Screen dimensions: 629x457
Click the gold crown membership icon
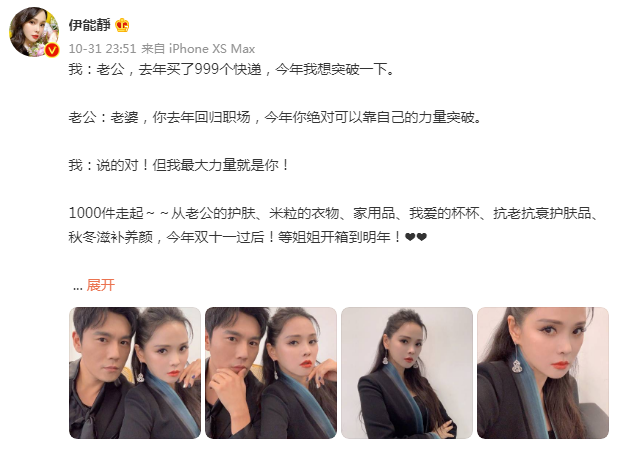pos(122,25)
